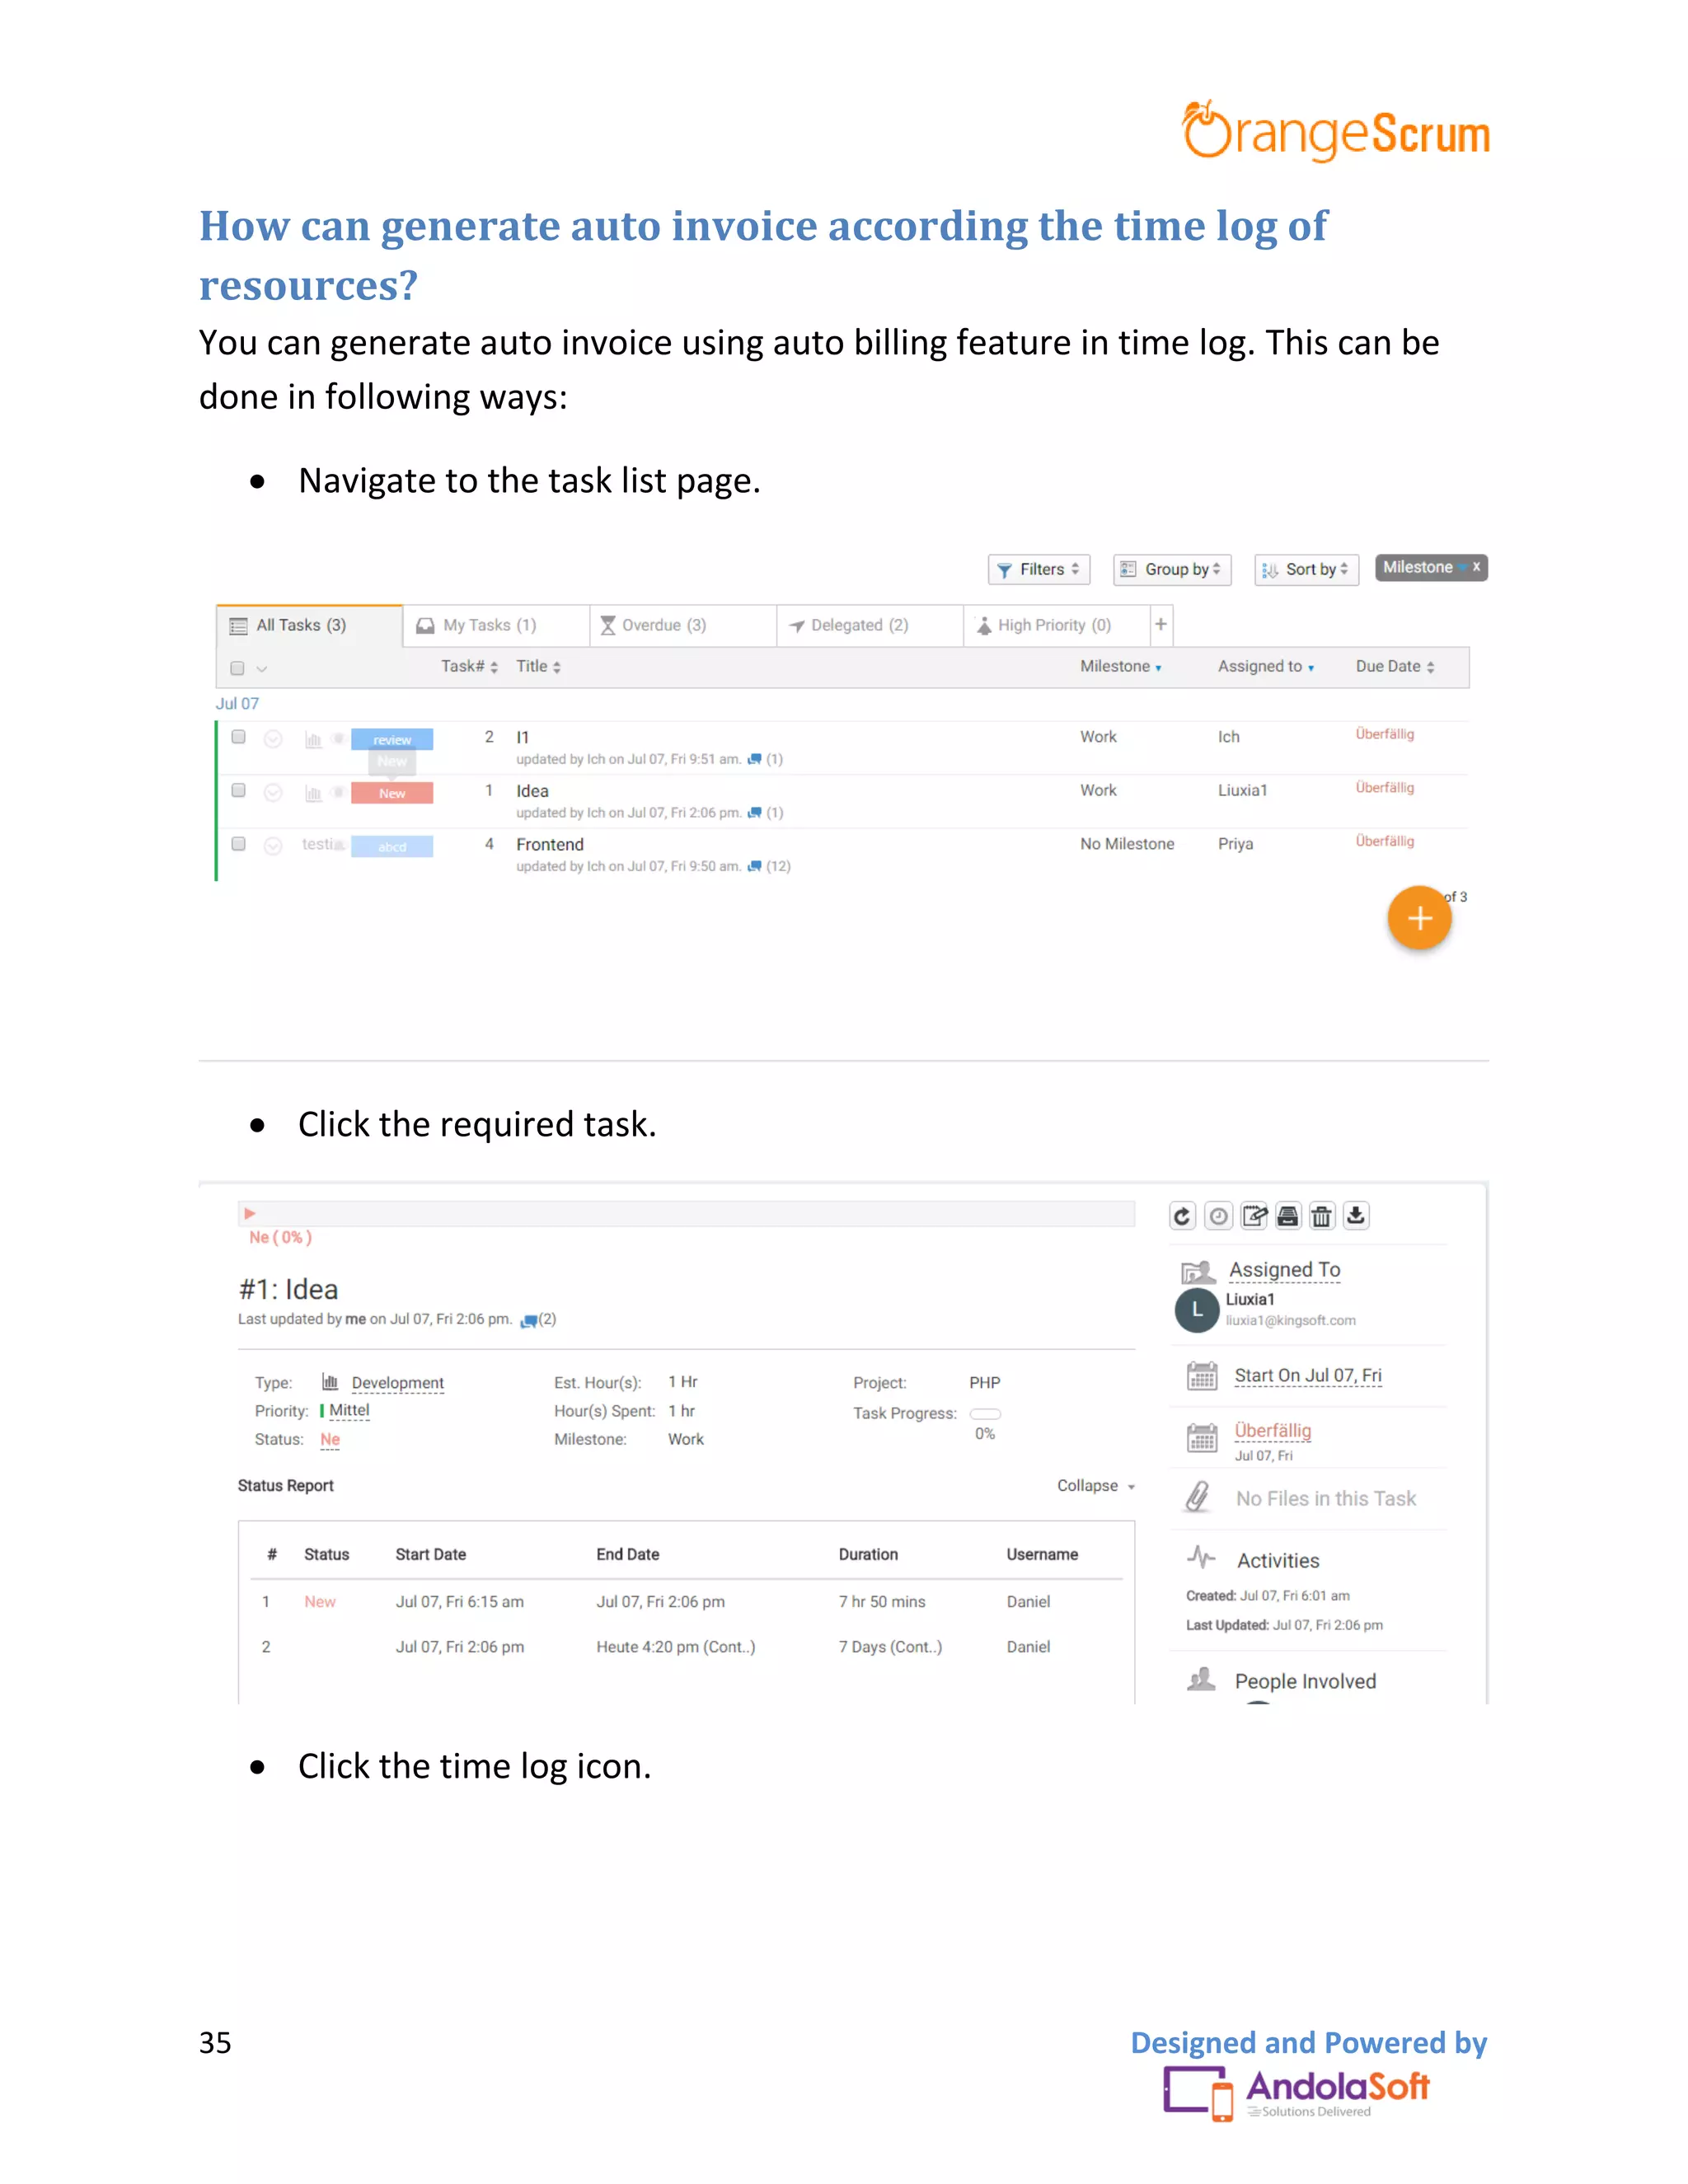
Task: Open the Sort by dropdown
Action: coord(1307,569)
